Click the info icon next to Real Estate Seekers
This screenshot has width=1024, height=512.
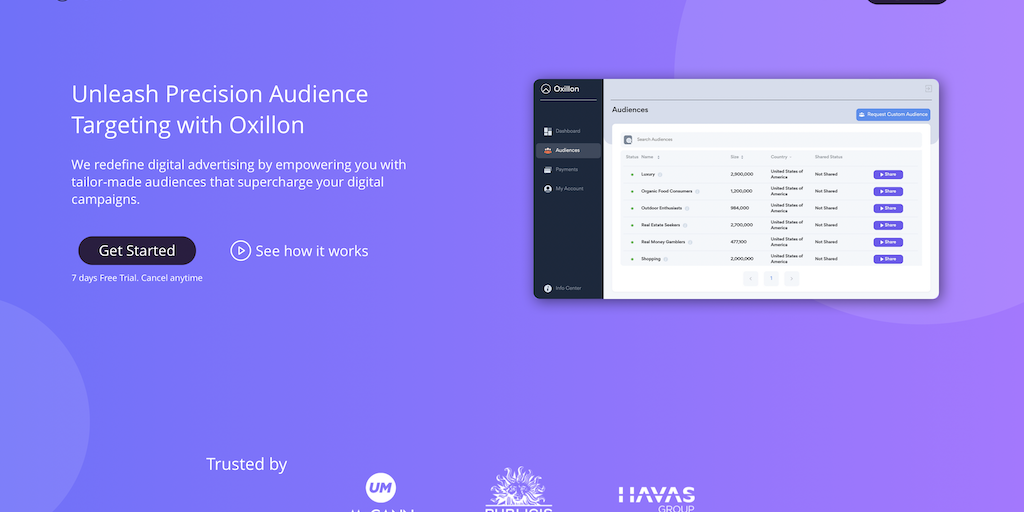click(685, 225)
